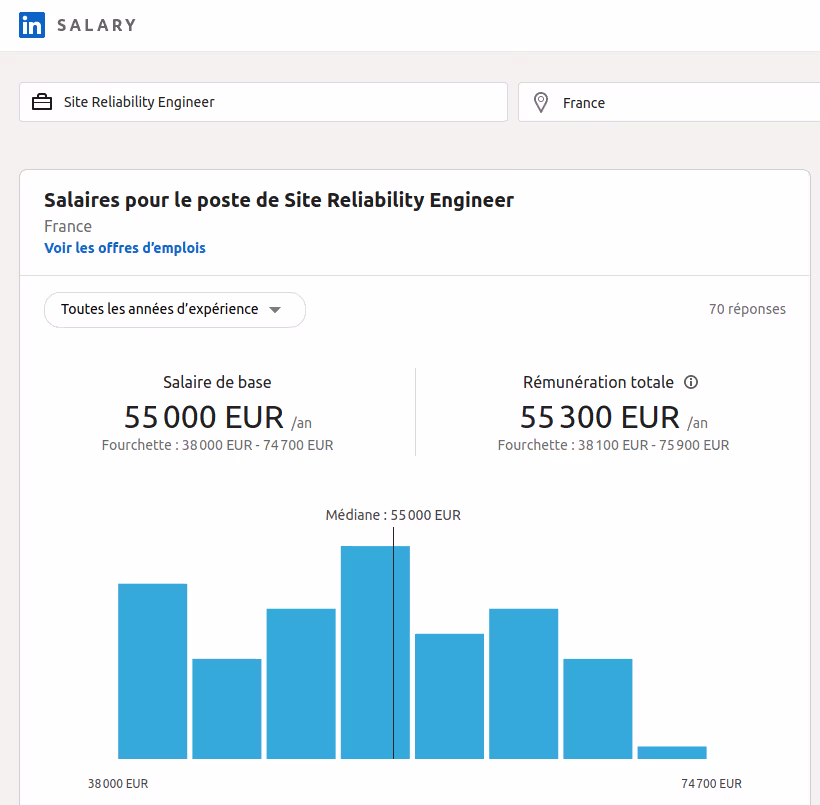
Task: Click the Salaire de base heading
Action: [217, 382]
